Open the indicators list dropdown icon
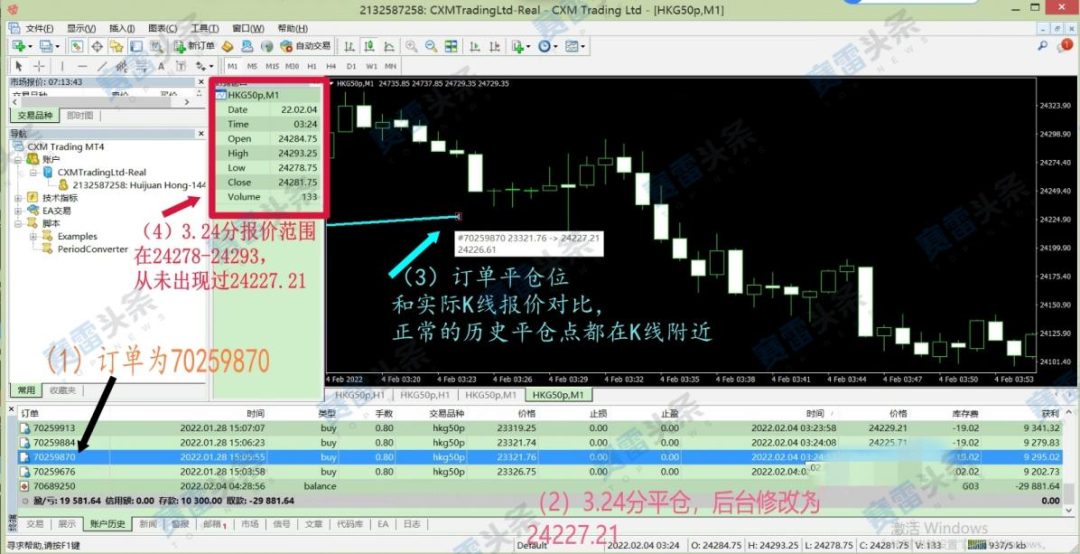 [x=520, y=46]
